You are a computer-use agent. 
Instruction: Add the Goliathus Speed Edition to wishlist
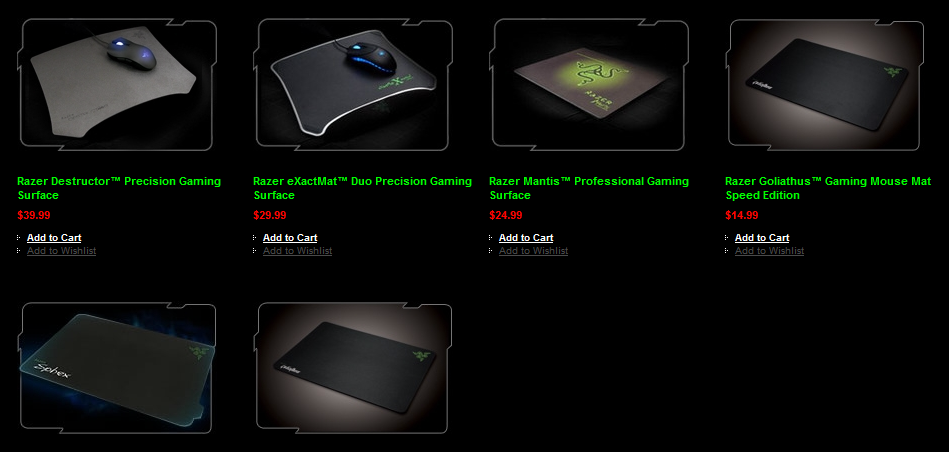(x=769, y=251)
